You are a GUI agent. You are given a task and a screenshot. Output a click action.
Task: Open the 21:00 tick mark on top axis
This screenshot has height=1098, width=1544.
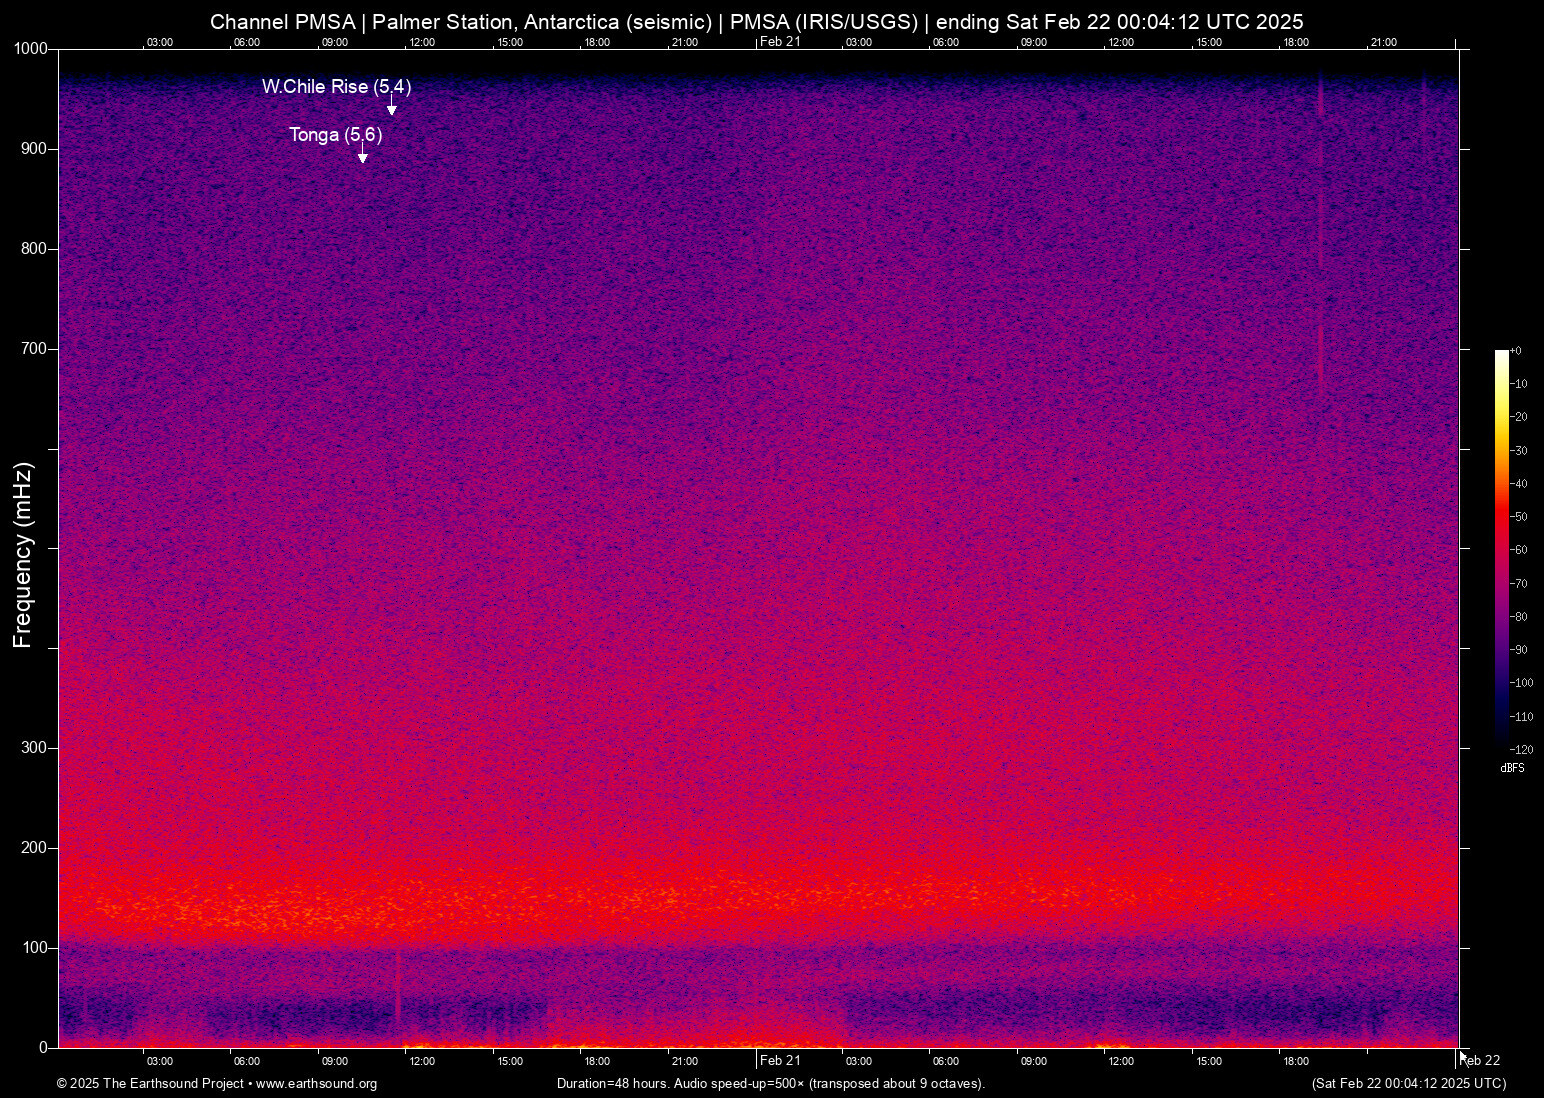tap(685, 42)
